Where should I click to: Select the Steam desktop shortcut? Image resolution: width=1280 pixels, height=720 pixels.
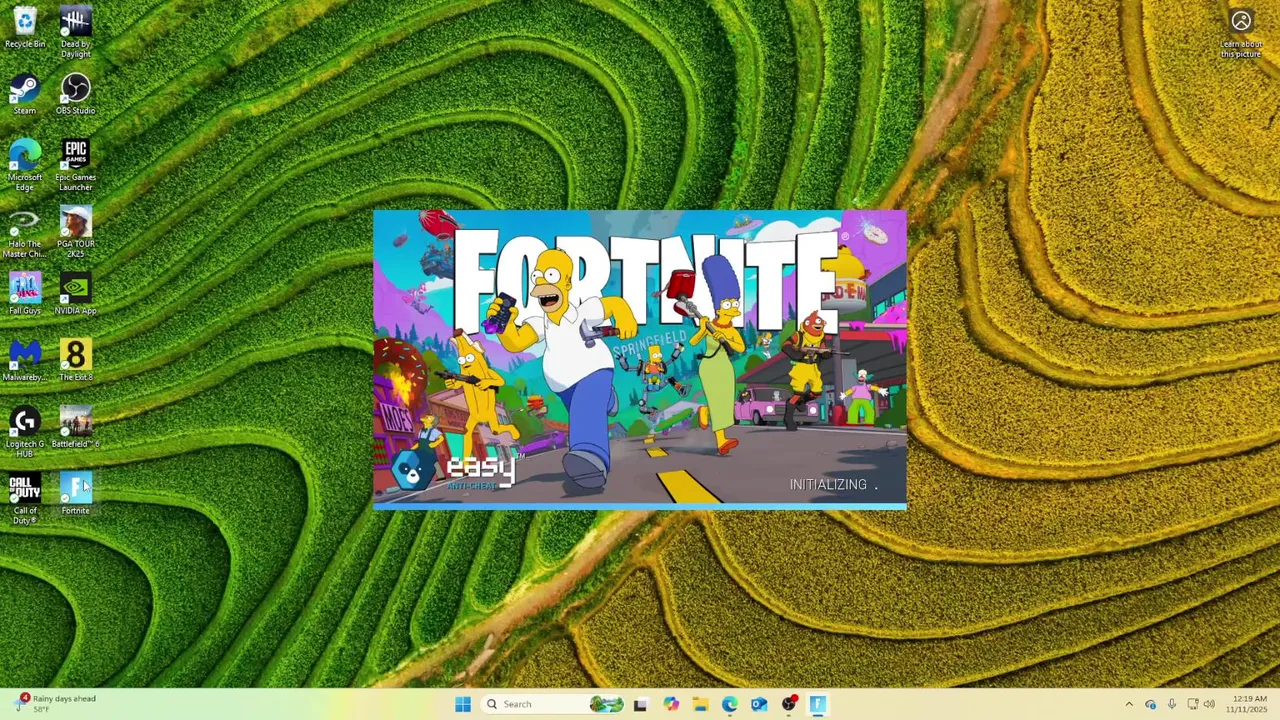tap(25, 94)
